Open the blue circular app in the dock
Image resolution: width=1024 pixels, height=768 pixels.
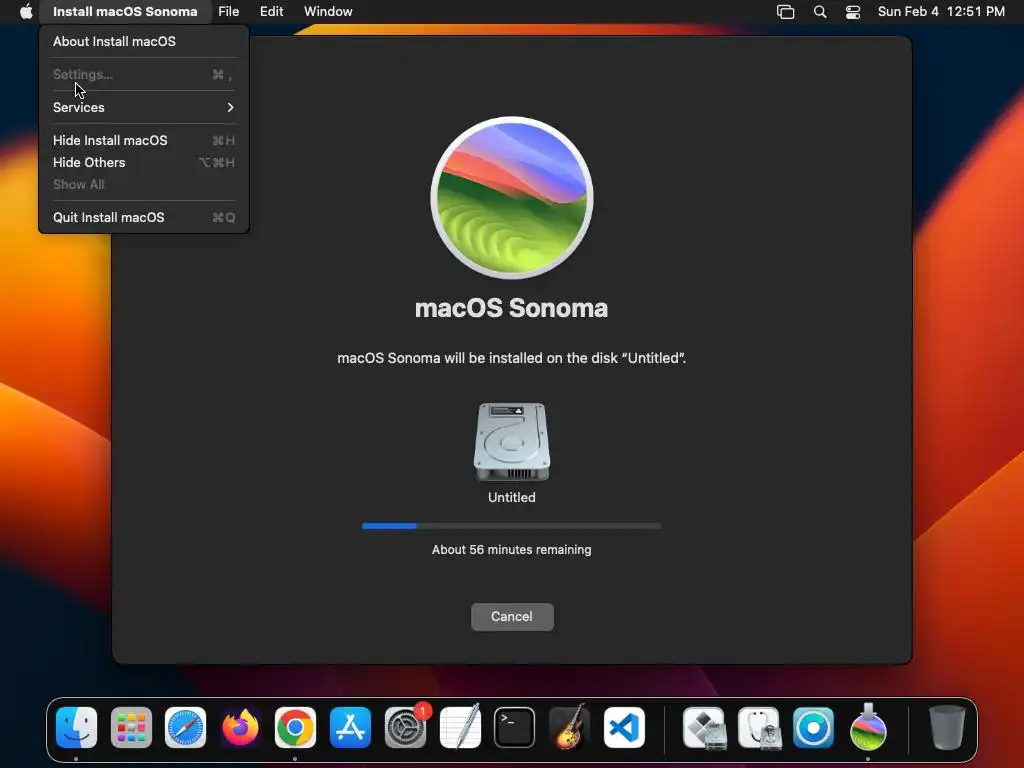[x=813, y=727]
